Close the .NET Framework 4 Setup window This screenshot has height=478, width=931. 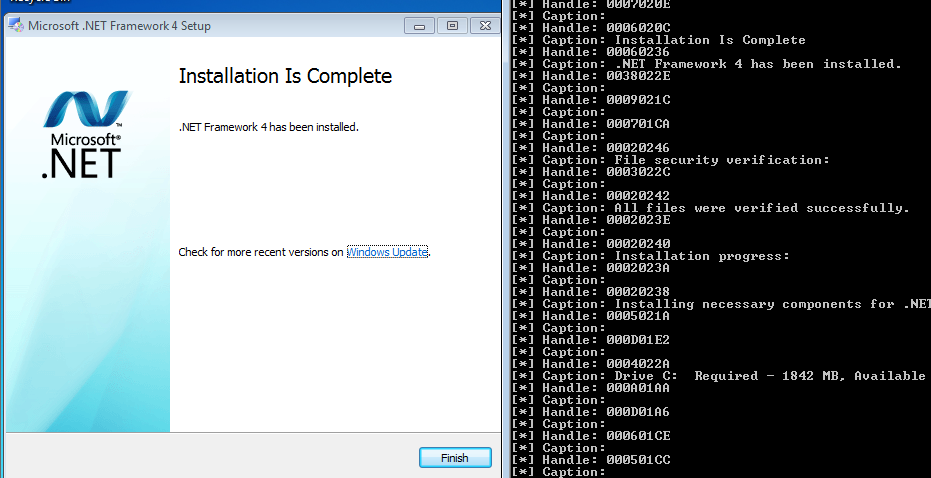485,26
